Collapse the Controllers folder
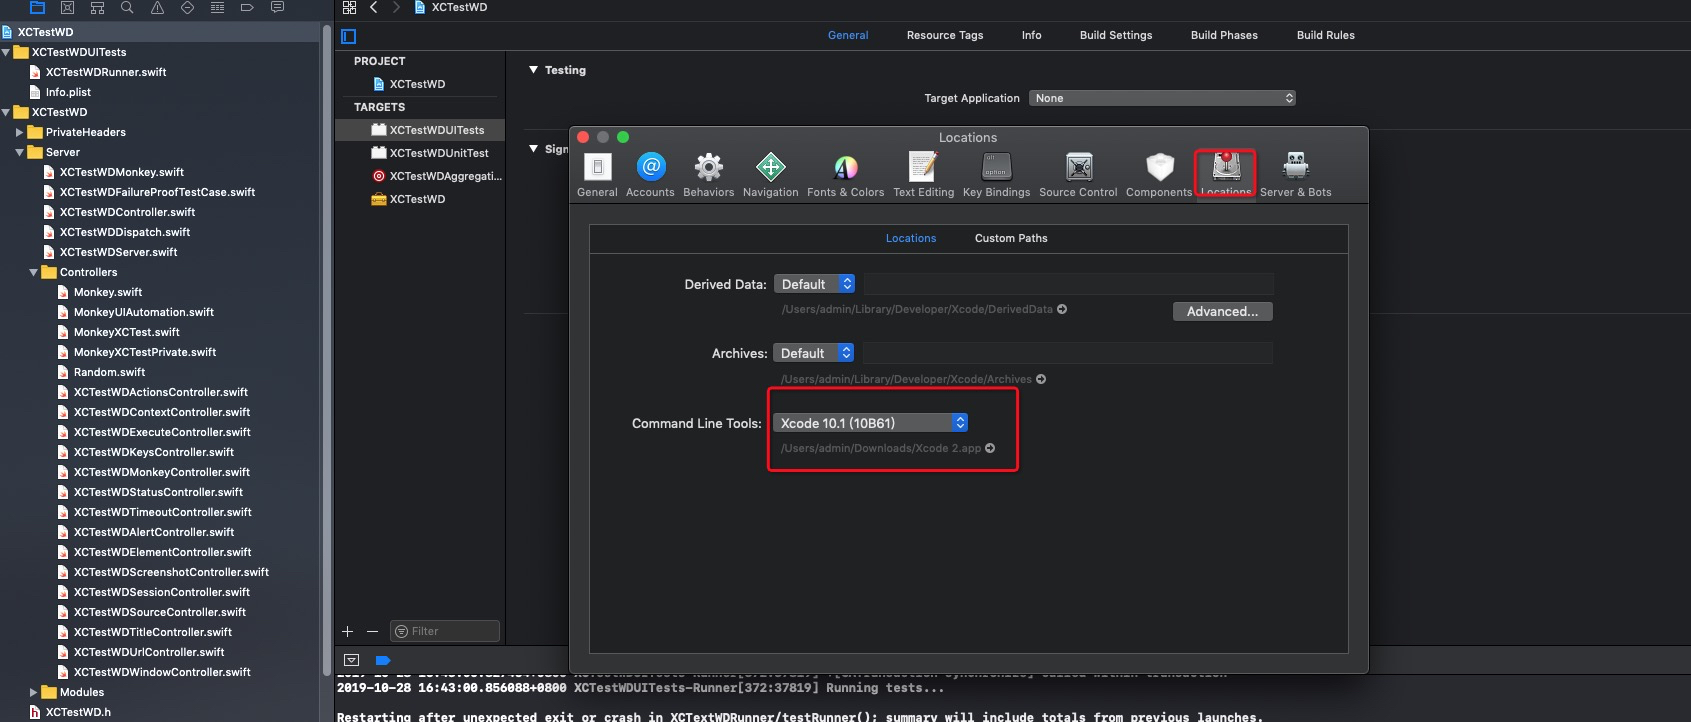1691x722 pixels. (x=34, y=272)
